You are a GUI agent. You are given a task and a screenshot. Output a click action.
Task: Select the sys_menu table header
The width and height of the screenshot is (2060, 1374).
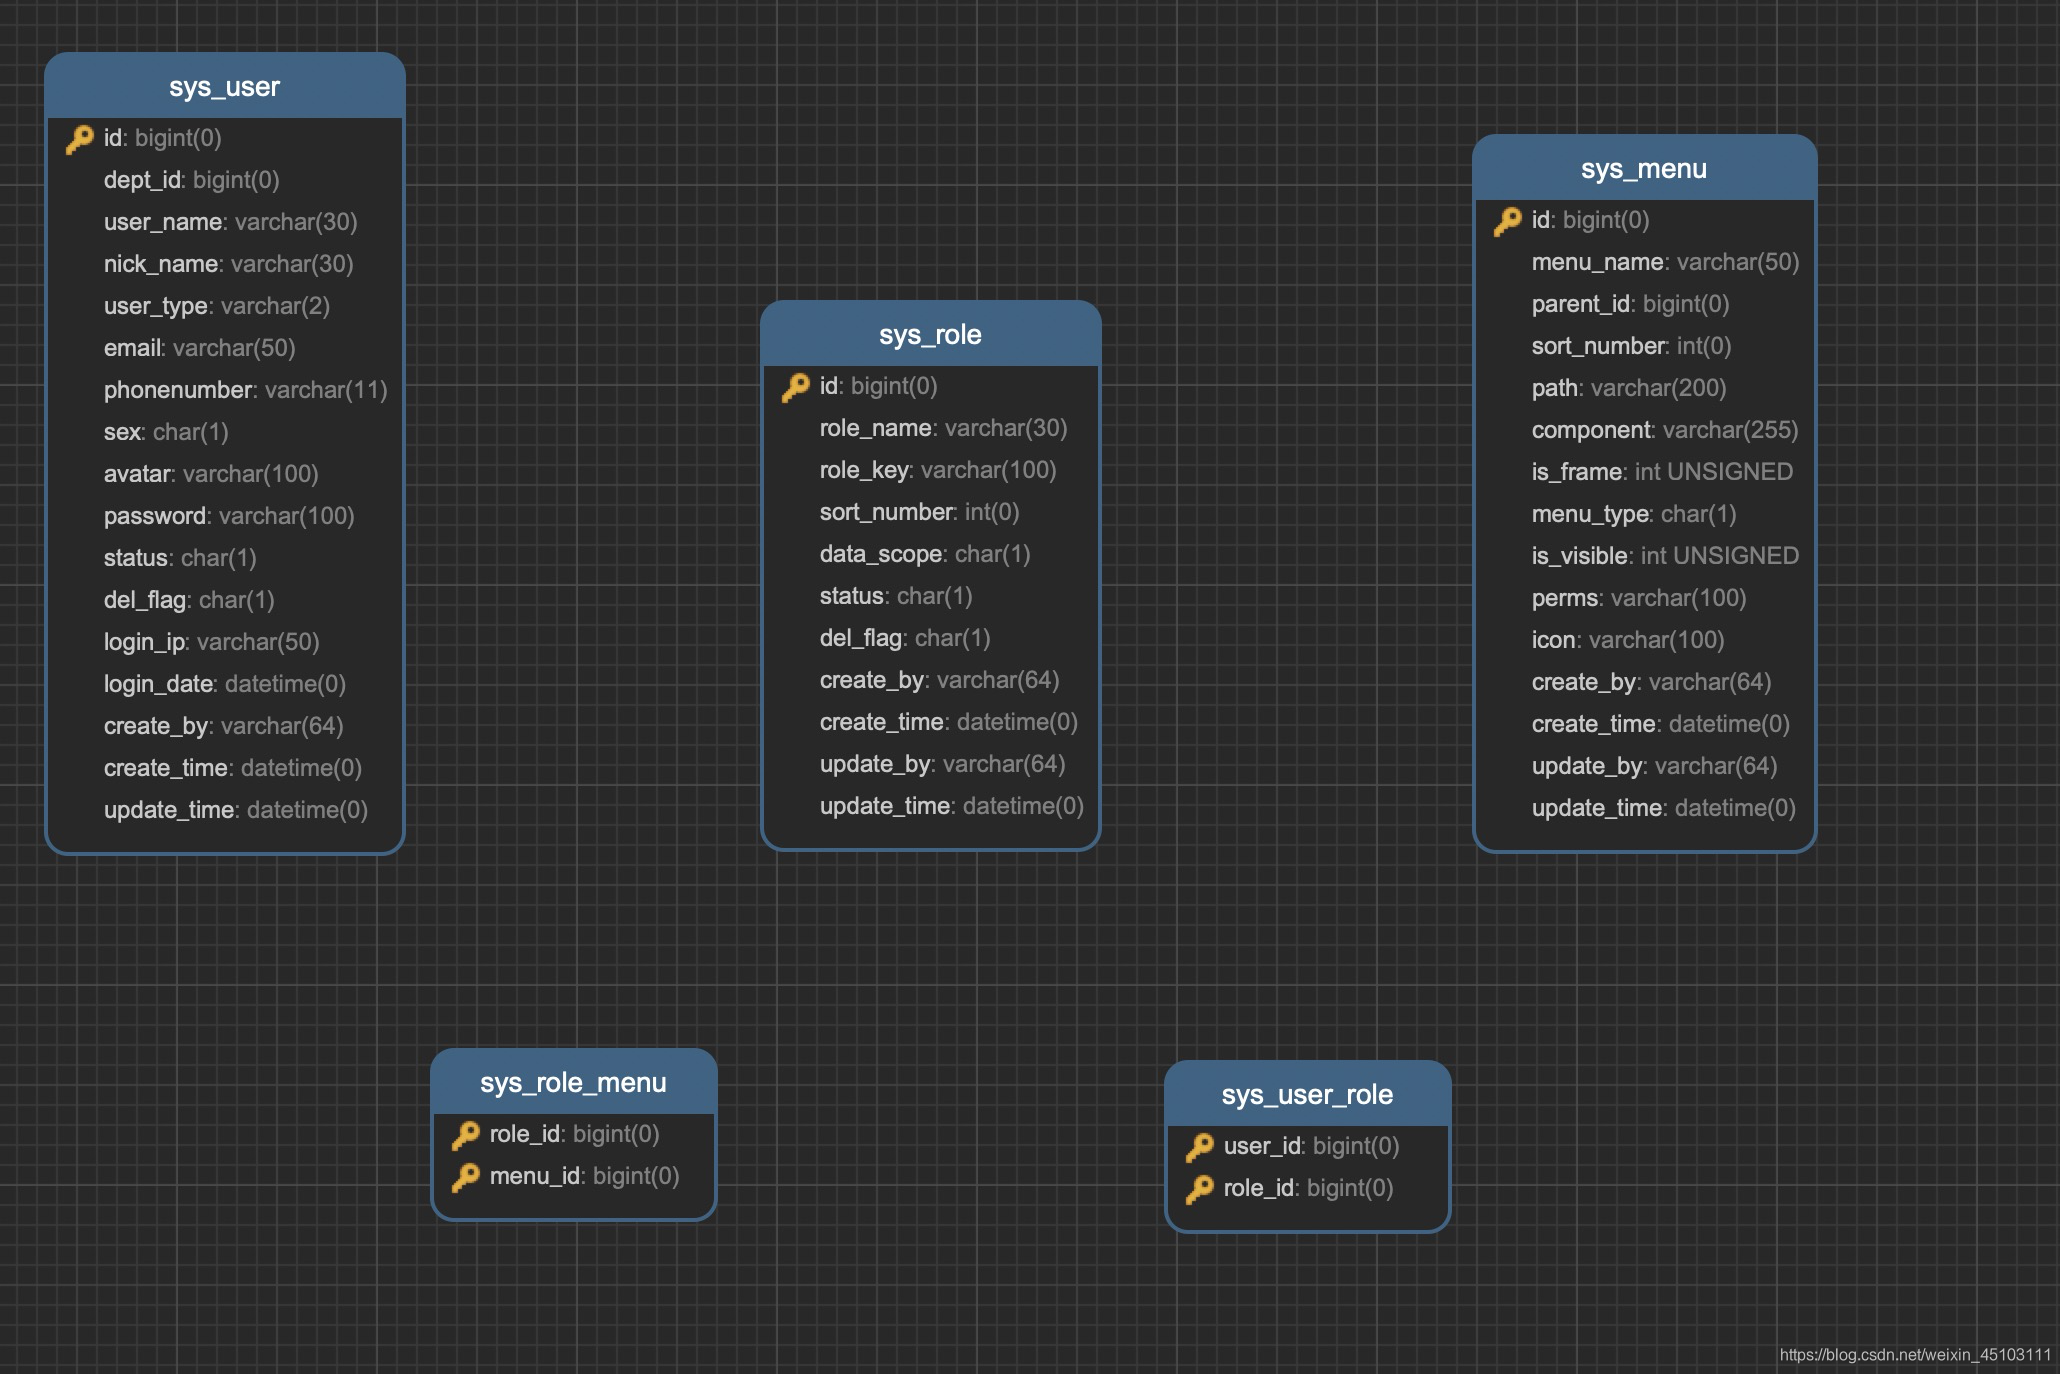tap(1645, 168)
